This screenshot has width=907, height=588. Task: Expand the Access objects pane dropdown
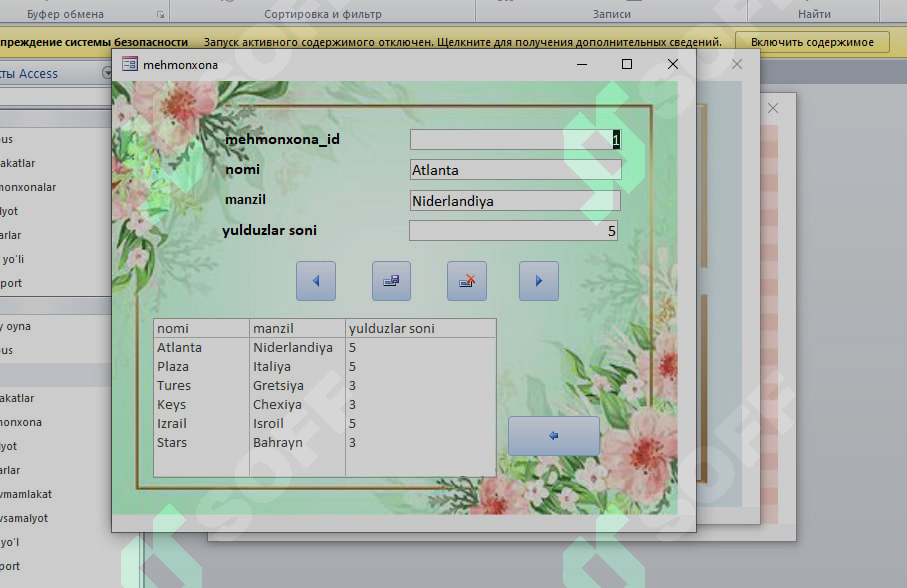pos(107,73)
